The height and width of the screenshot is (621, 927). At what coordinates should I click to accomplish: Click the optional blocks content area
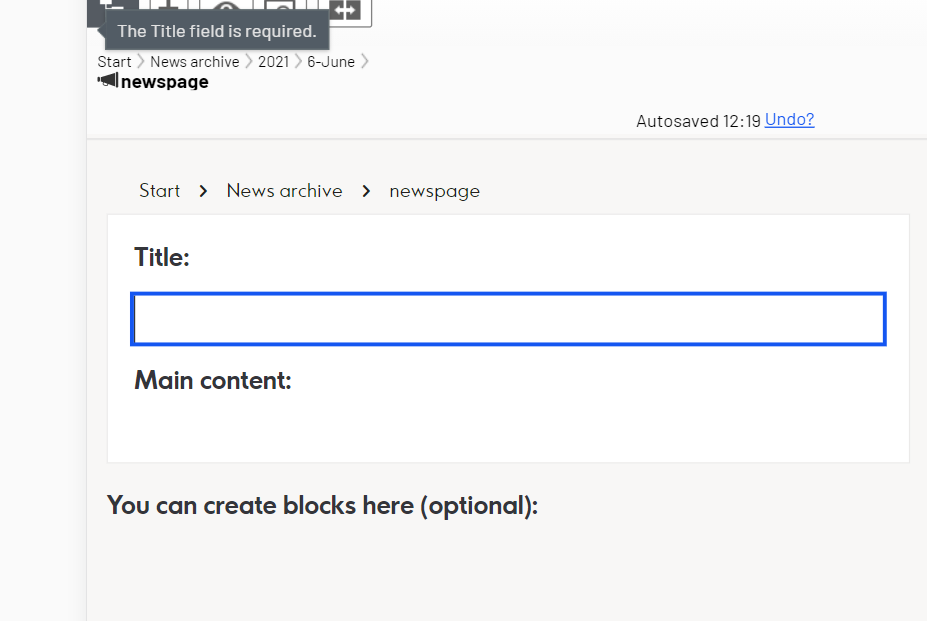pyautogui.click(x=507, y=568)
